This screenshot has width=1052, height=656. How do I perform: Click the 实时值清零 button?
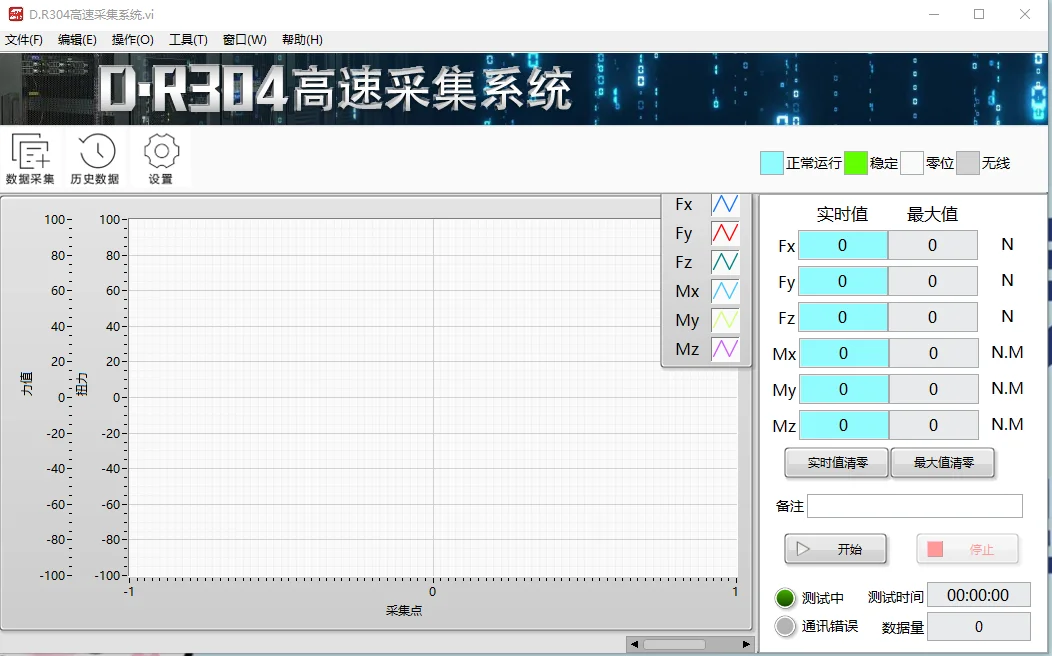click(x=837, y=463)
